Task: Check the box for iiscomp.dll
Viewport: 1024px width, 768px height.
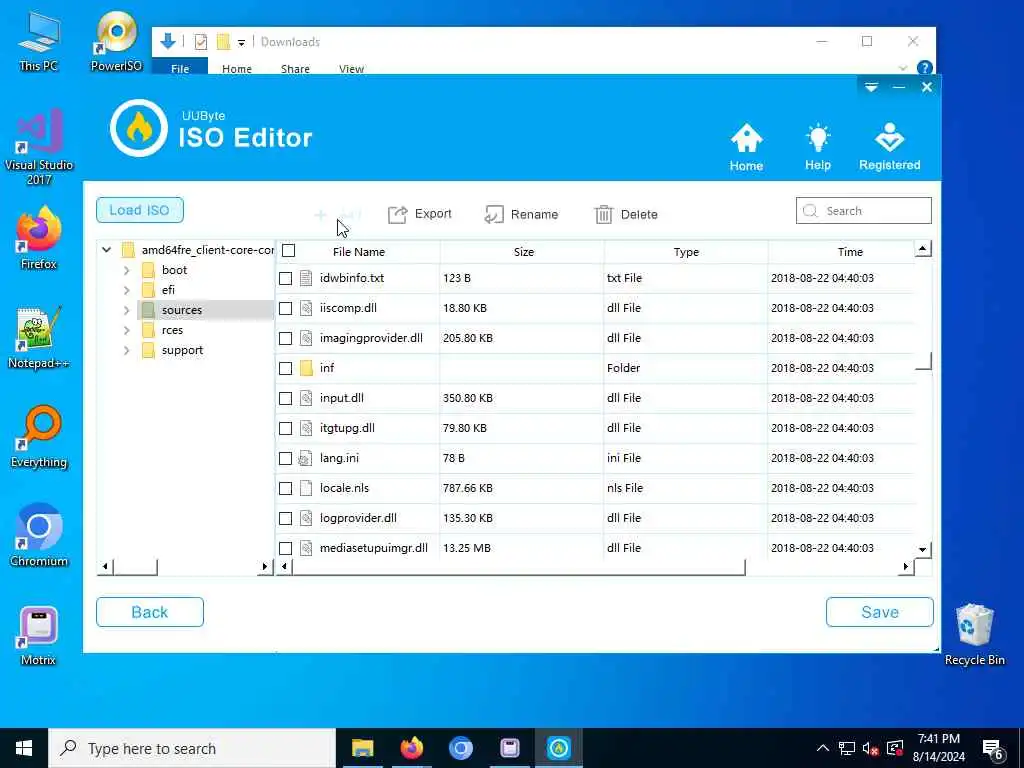Action: tap(285, 308)
